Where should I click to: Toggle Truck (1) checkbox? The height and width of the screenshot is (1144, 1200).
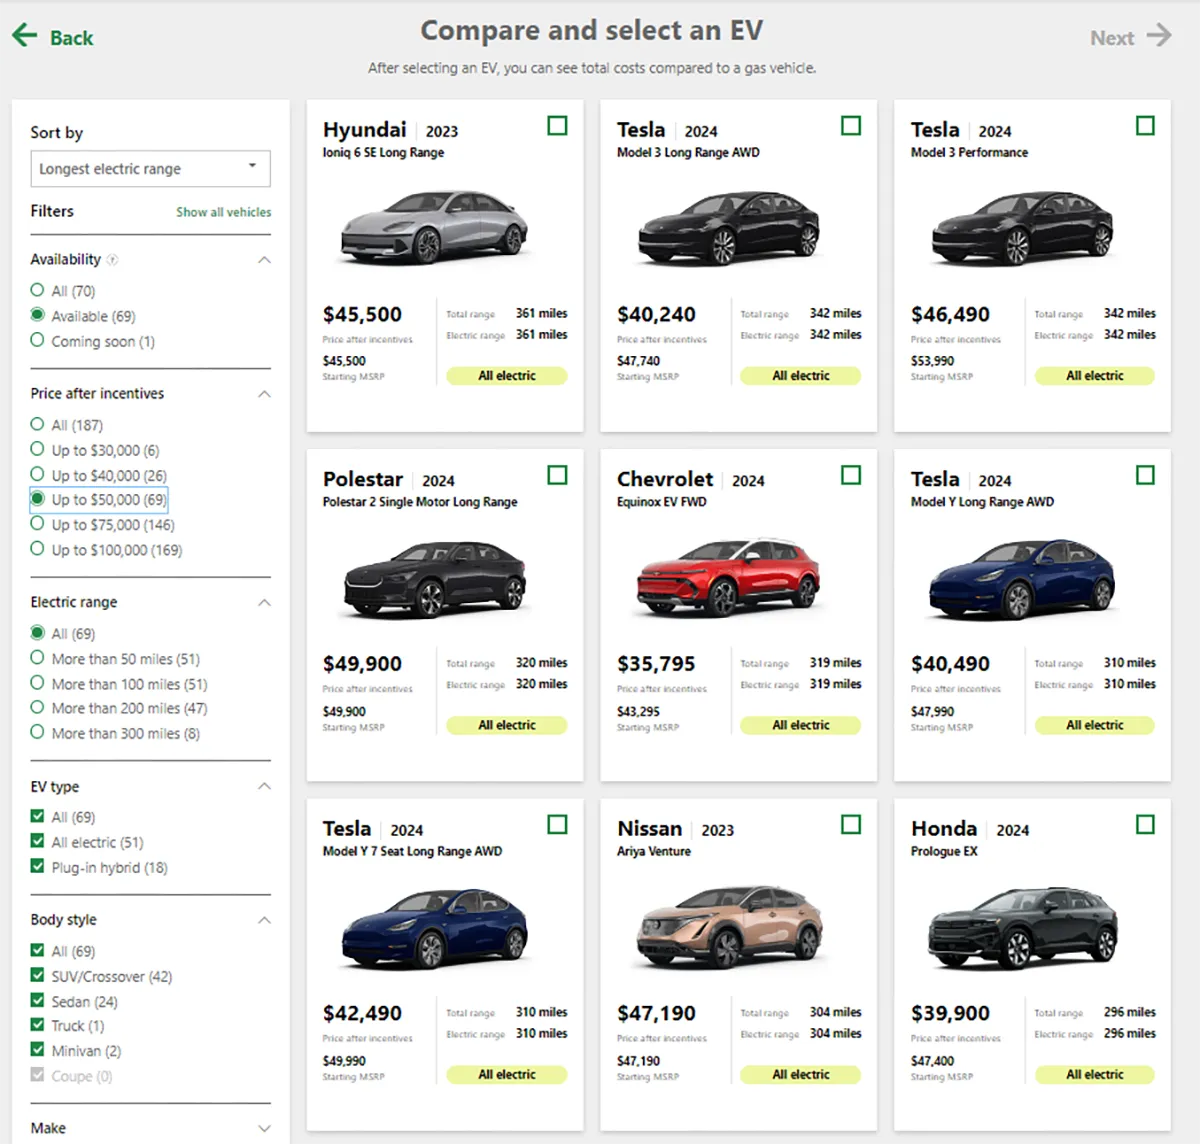37,1025
